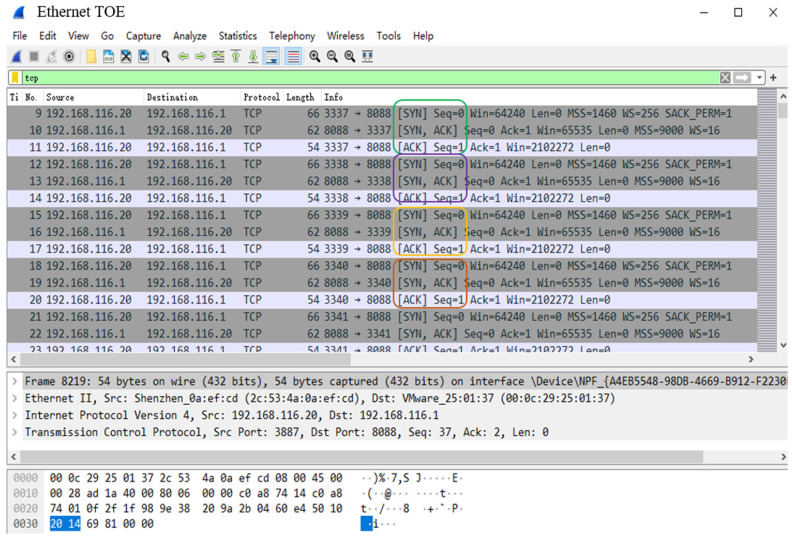
Task: Expand the Ethernet II detail row
Action: [x=15, y=398]
